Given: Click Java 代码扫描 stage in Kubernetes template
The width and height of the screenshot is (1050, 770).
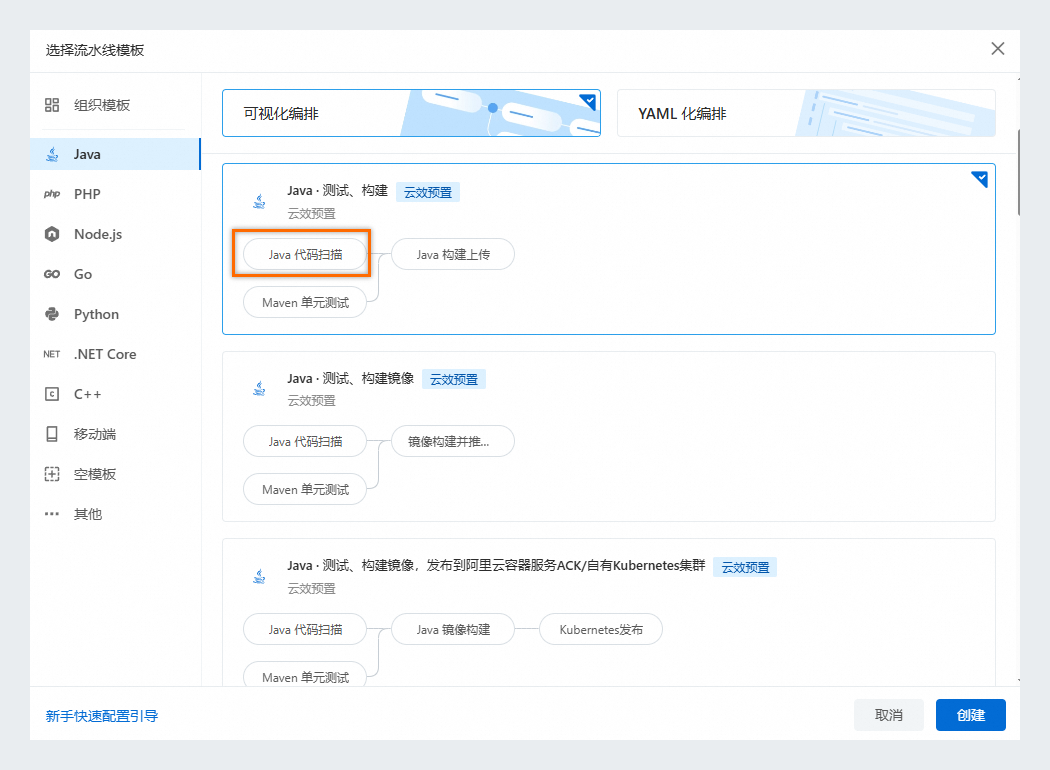Looking at the screenshot, I should tap(305, 629).
